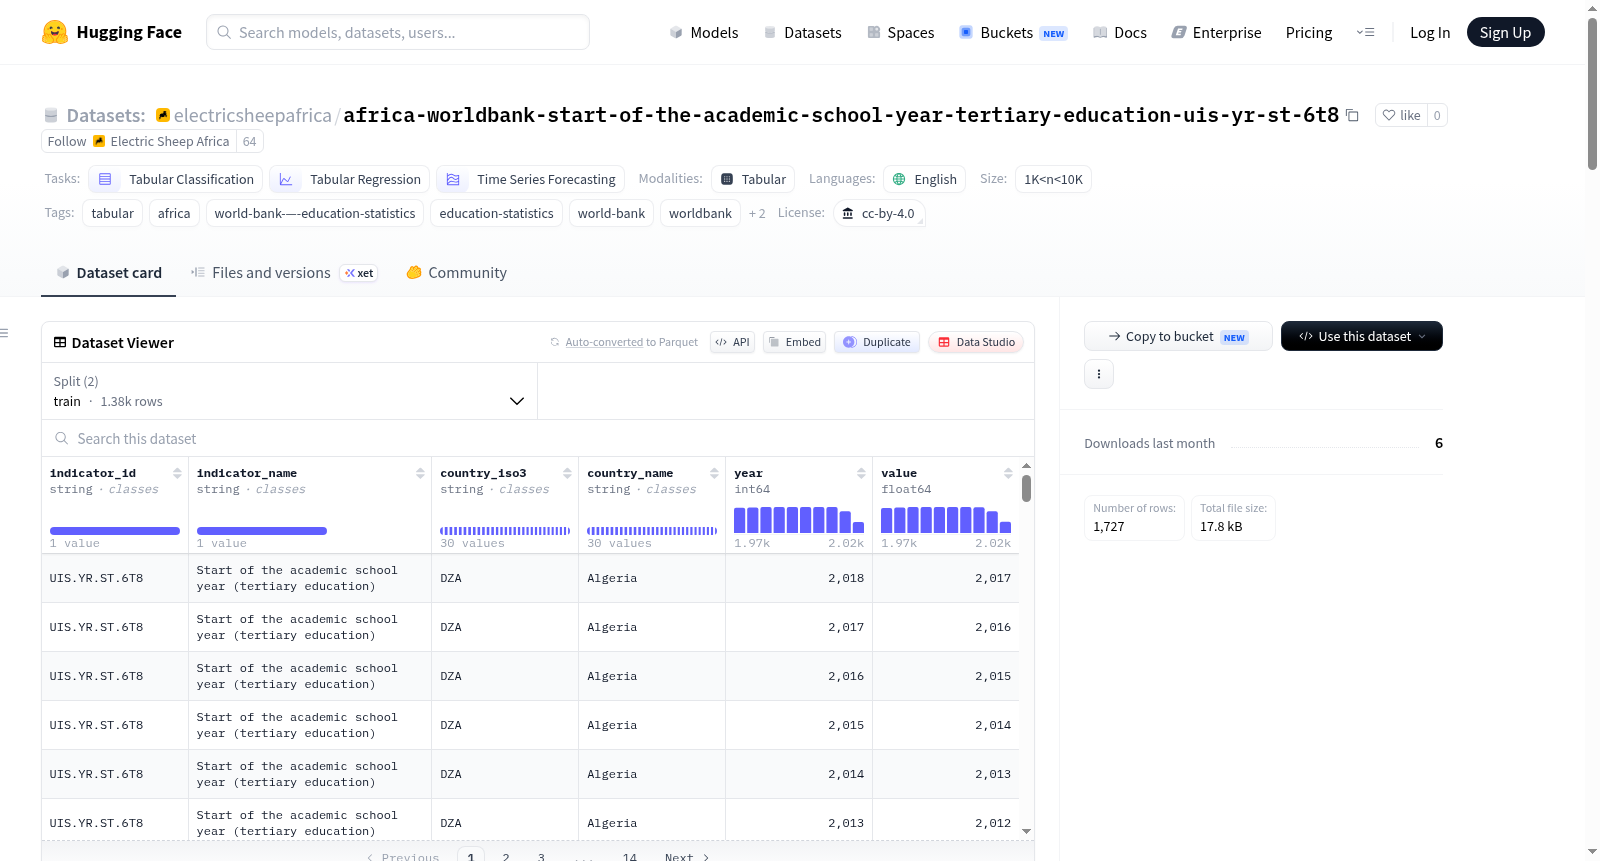Click the search magnifier icon in dataset viewer
The height and width of the screenshot is (861, 1600).
(62, 439)
